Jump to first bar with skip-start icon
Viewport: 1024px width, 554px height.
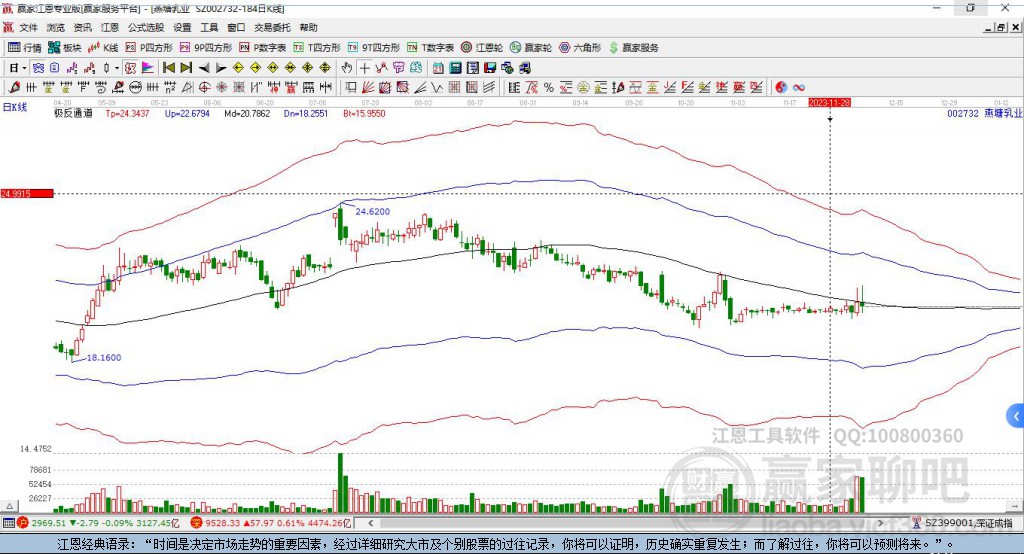click(168, 68)
